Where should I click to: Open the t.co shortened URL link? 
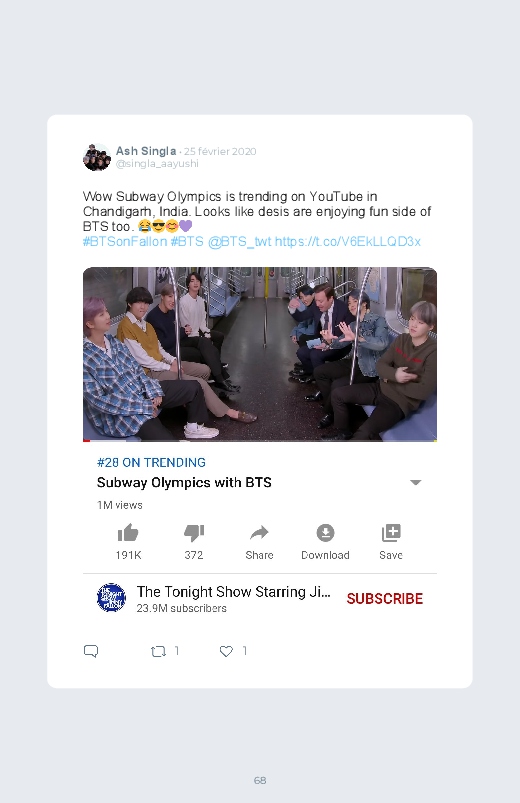coord(348,242)
